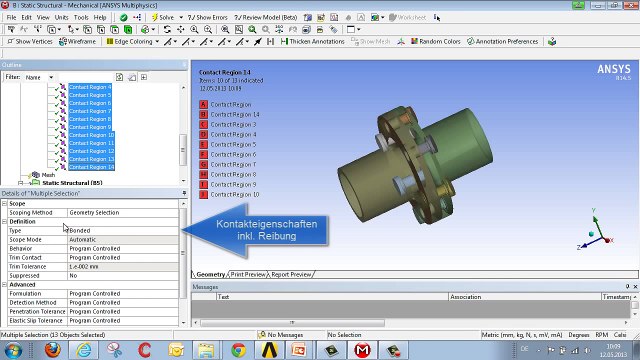
Task: Open Firefox from the taskbar
Action: click(53, 350)
